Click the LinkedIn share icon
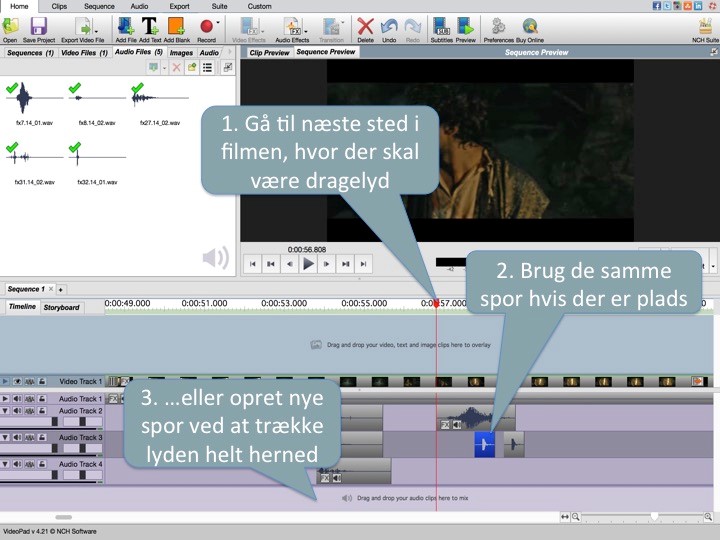 [x=698, y=6]
